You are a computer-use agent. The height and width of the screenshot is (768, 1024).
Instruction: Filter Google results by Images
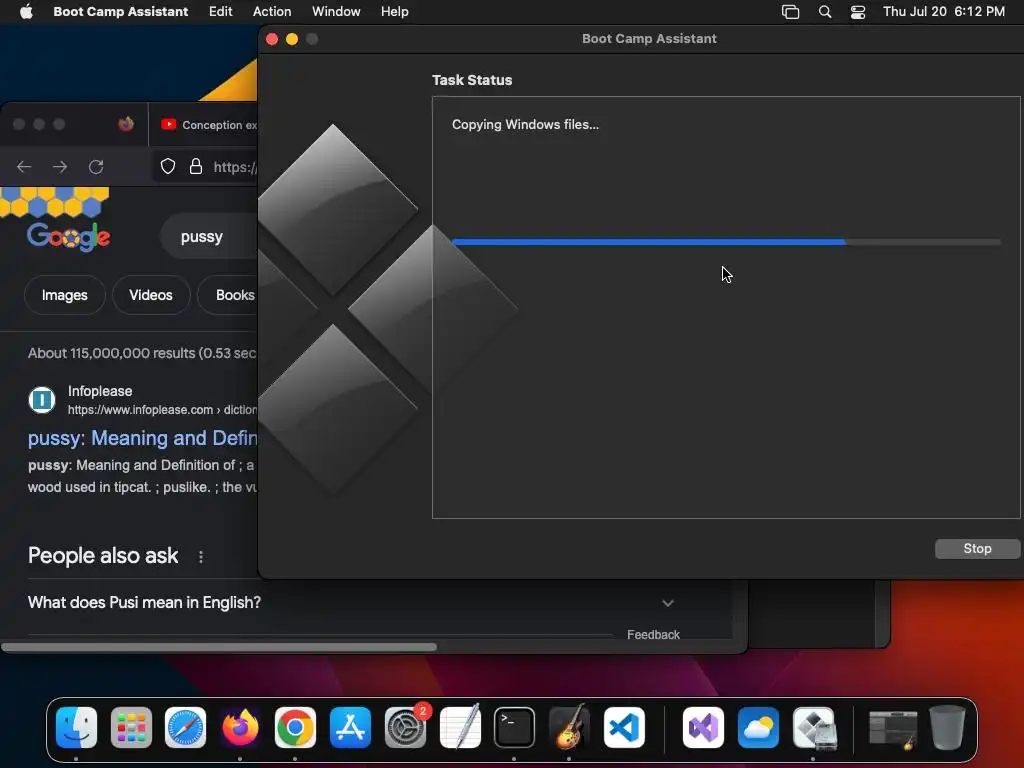tap(65, 295)
